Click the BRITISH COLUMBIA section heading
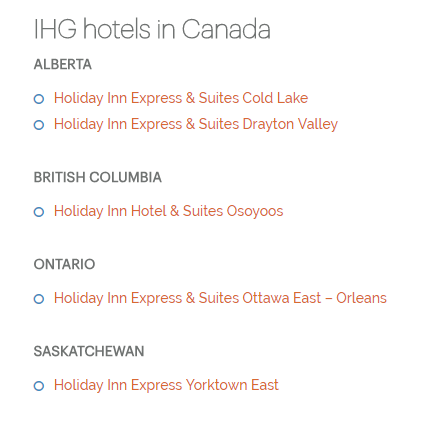The height and width of the screenshot is (432, 424). click(98, 177)
